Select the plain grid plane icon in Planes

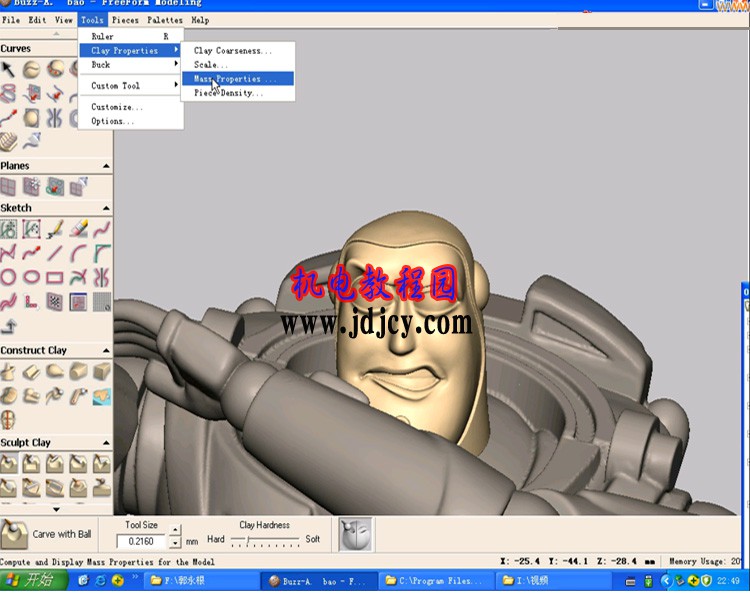pos(8,187)
